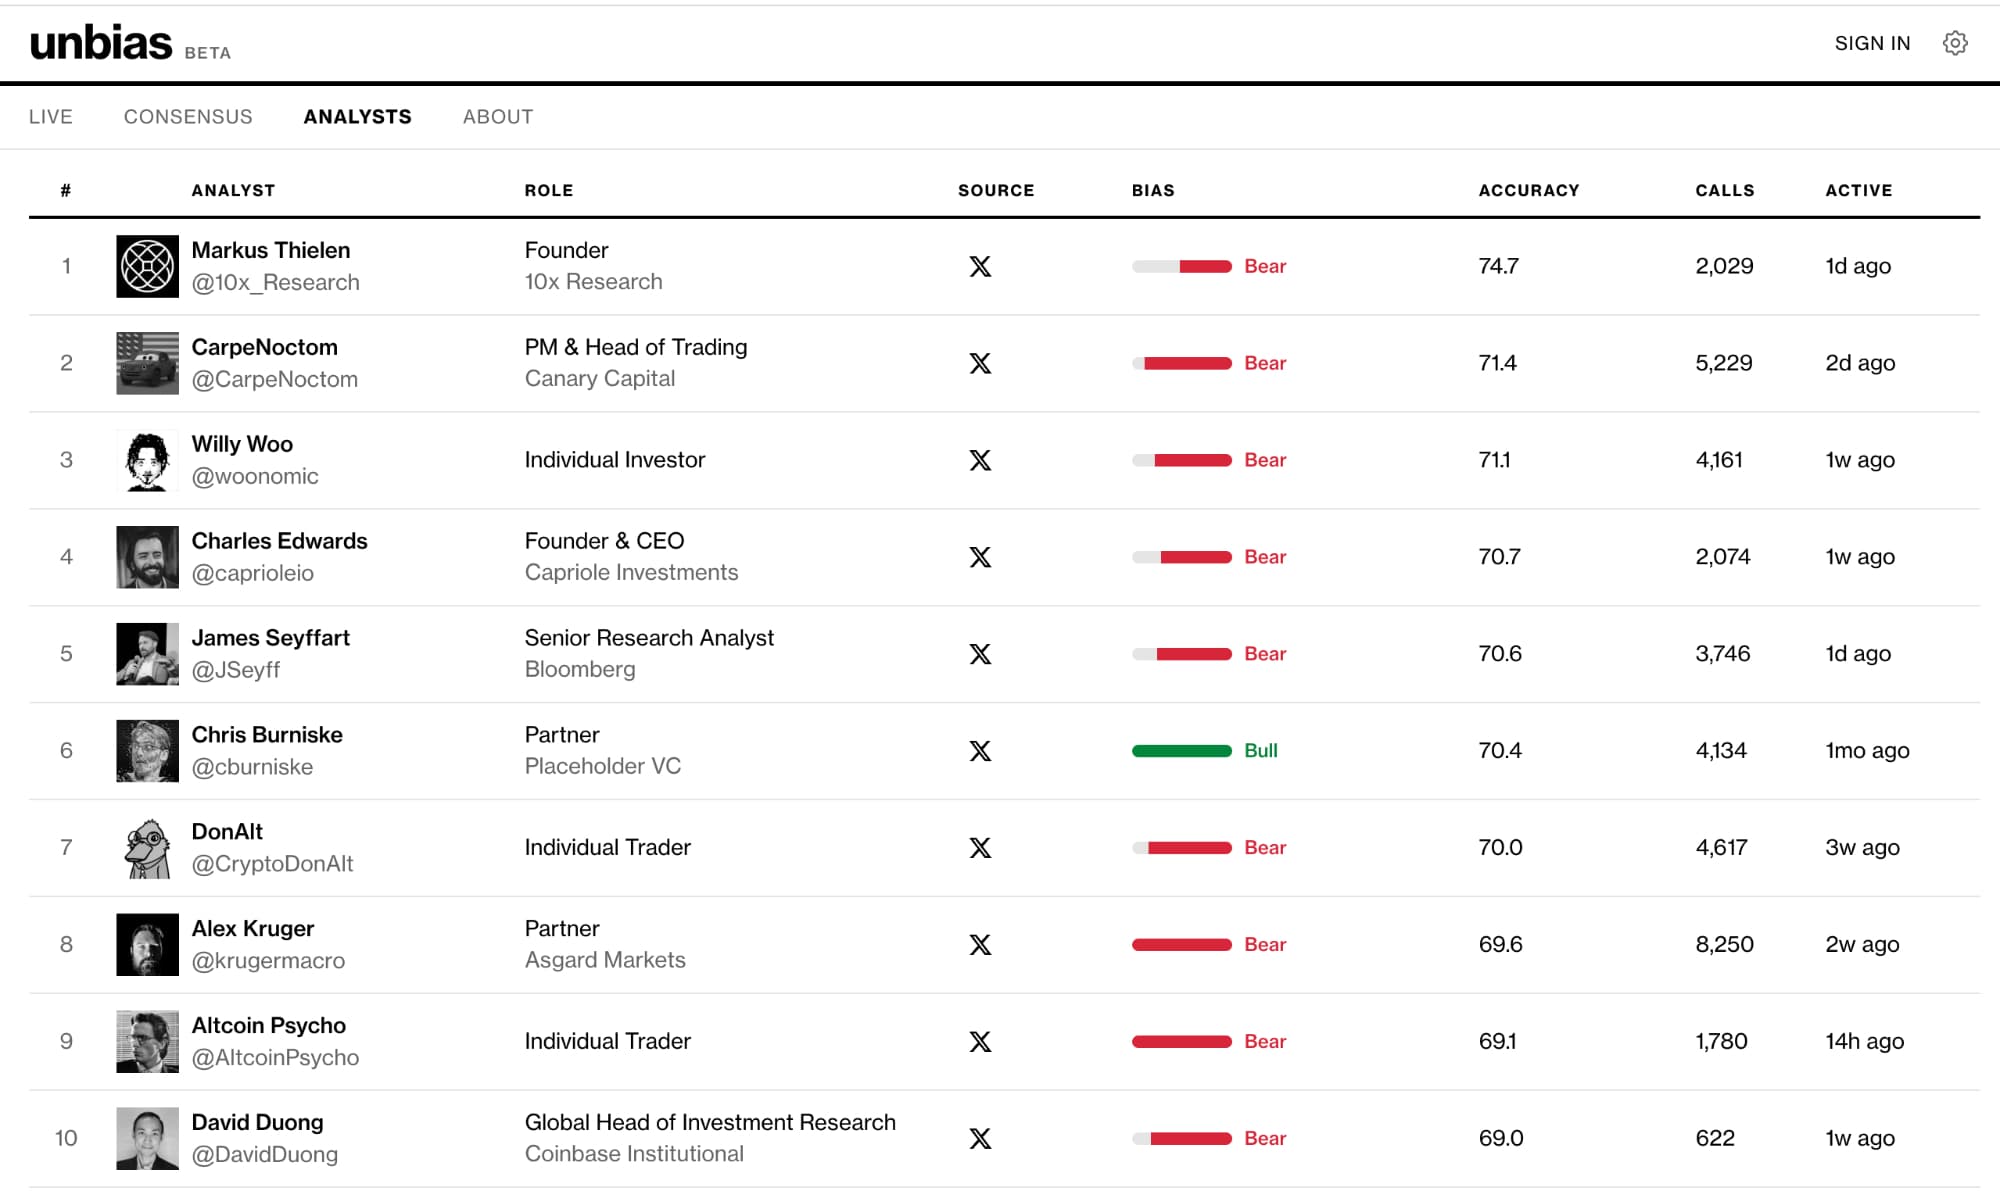The width and height of the screenshot is (2000, 1191).
Task: Click the SIGN IN button
Action: point(1872,43)
